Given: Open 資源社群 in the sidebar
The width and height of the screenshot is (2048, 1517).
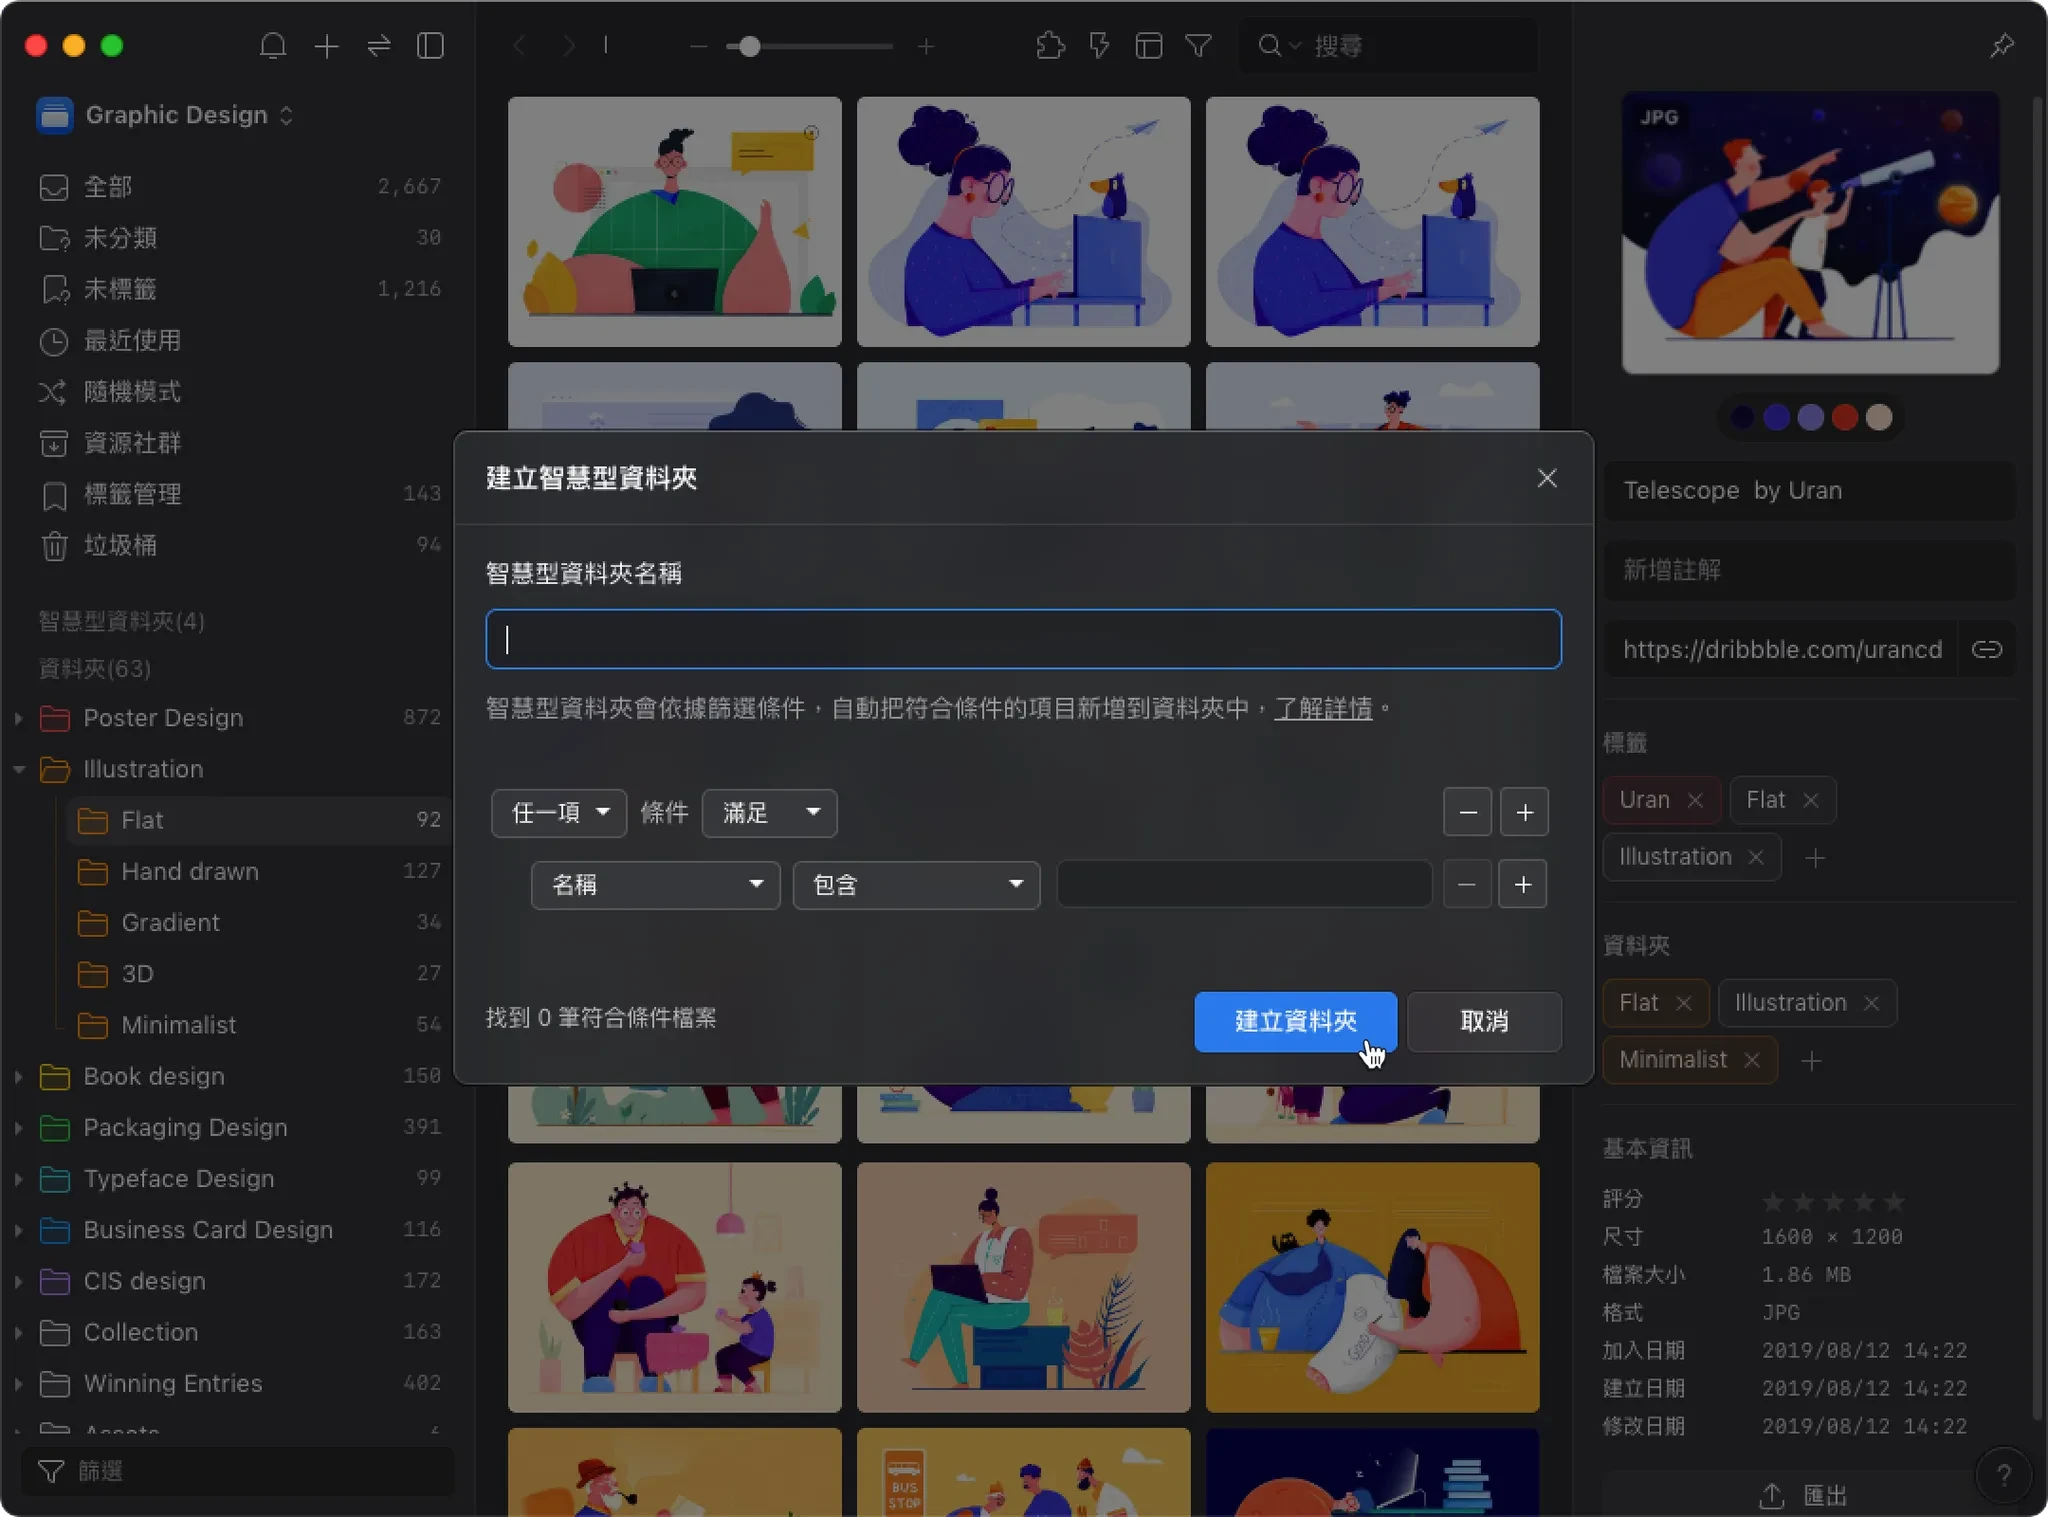Looking at the screenshot, I should 240,443.
